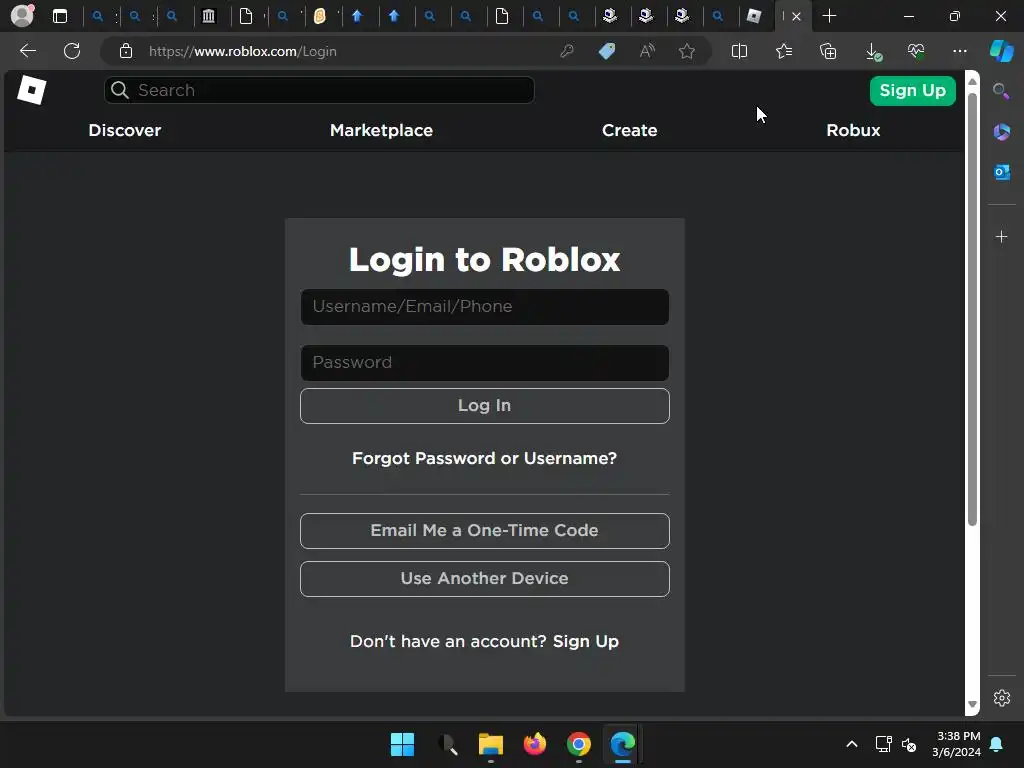Show Downloads via the download arrow icon

point(873,52)
